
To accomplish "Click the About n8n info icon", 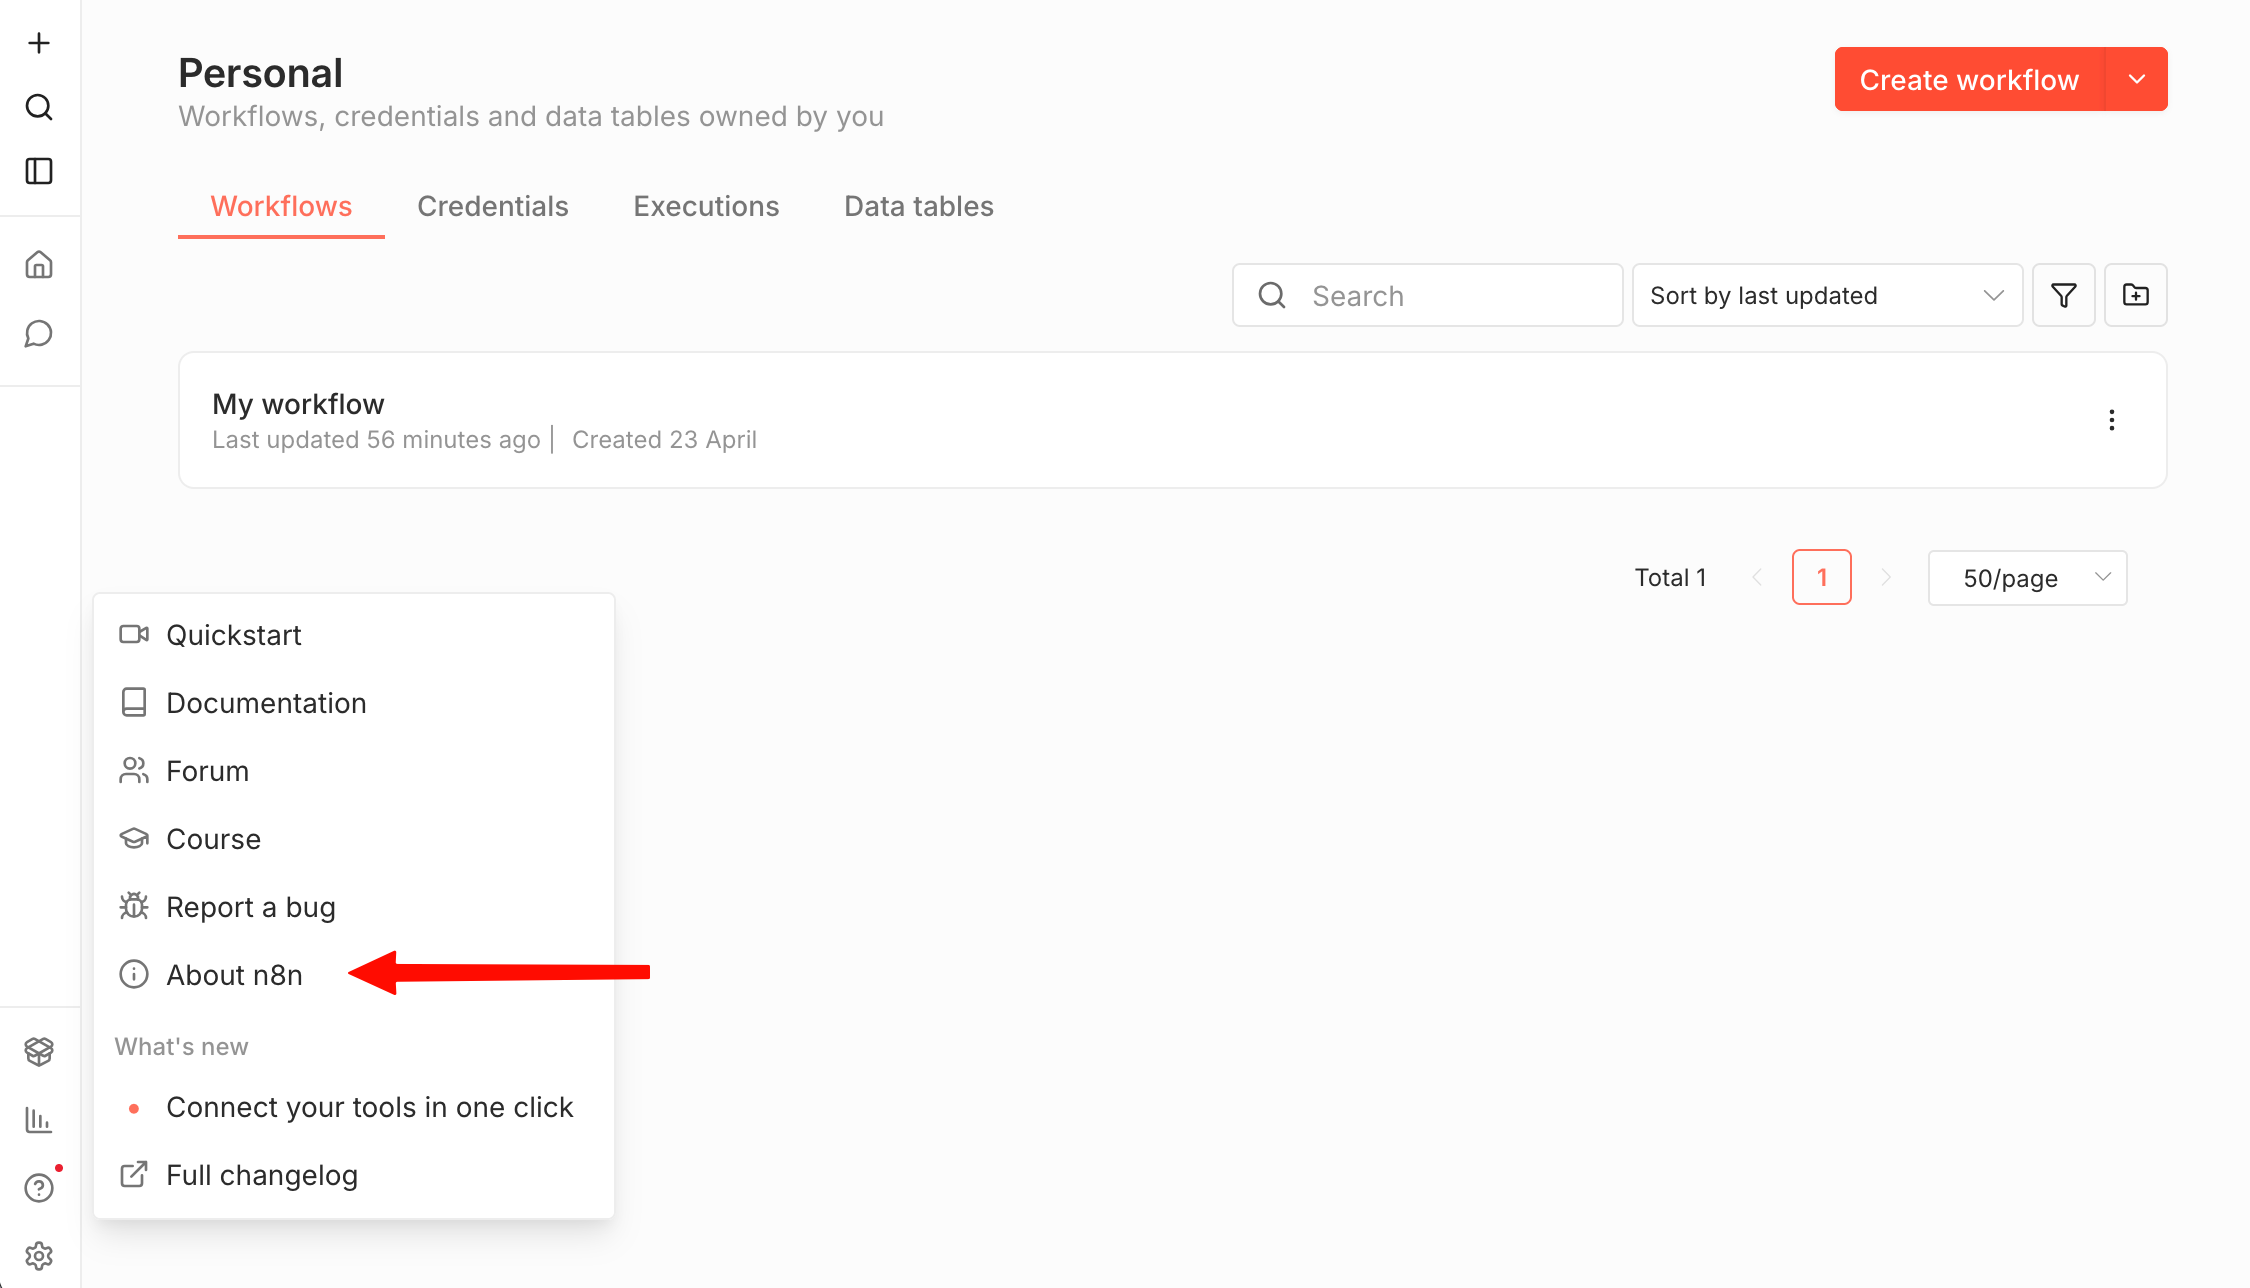I will [x=134, y=974].
